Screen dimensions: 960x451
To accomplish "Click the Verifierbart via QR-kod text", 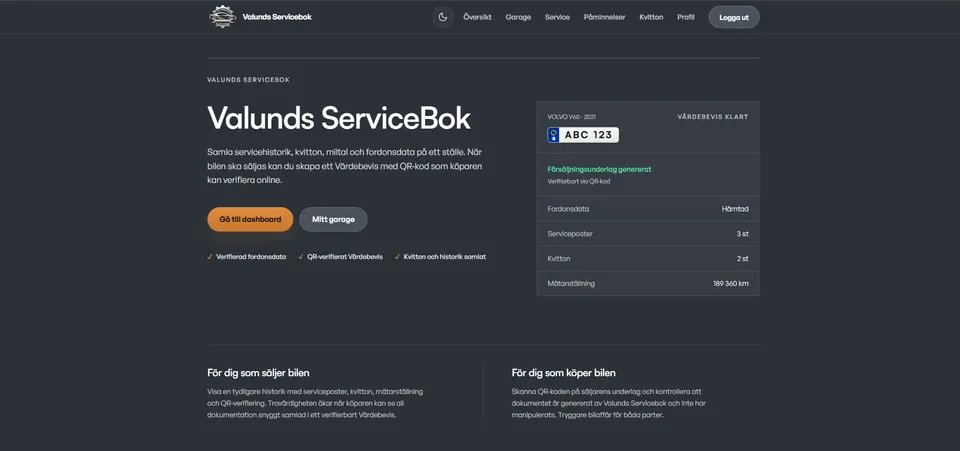I will tap(579, 182).
